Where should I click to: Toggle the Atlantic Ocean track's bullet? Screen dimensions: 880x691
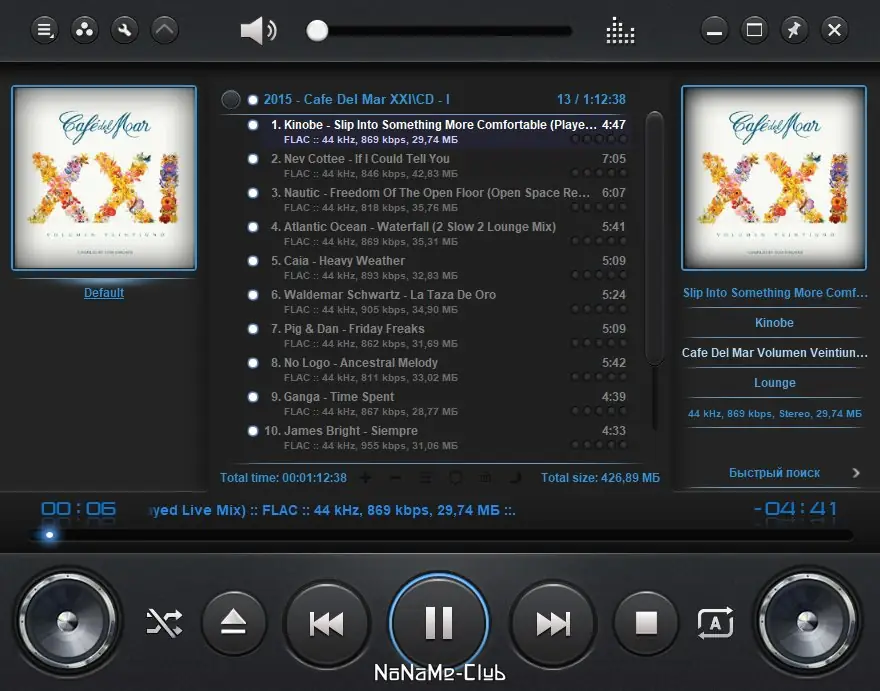[253, 227]
